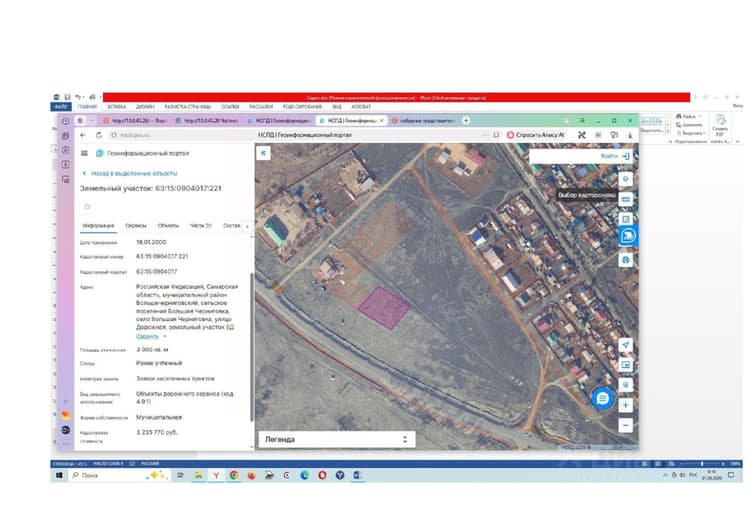750x530 pixels.
Task: Open browser history clock sidebar icon
Action: [66, 121]
